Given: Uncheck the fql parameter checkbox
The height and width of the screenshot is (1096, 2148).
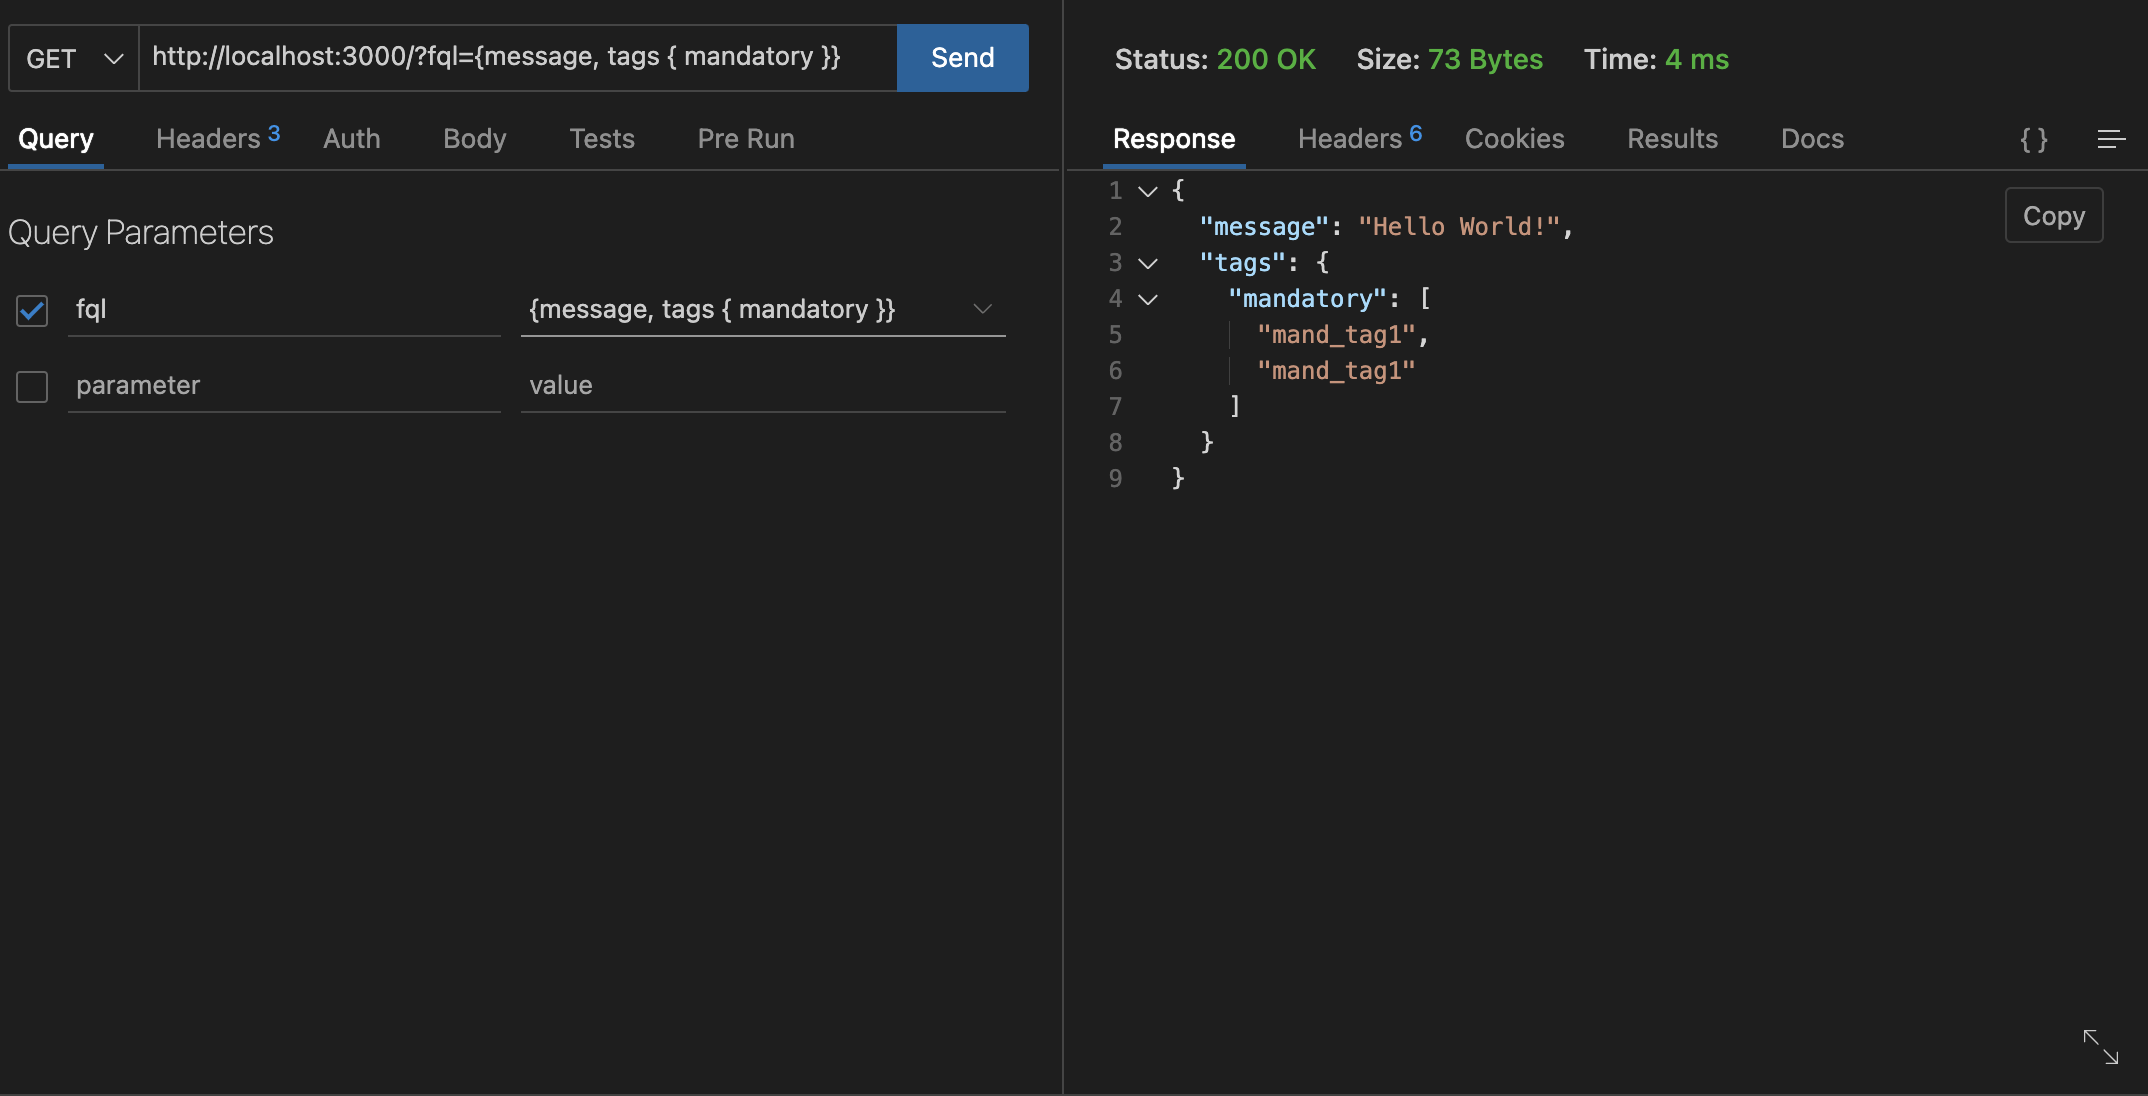Looking at the screenshot, I should point(32,310).
